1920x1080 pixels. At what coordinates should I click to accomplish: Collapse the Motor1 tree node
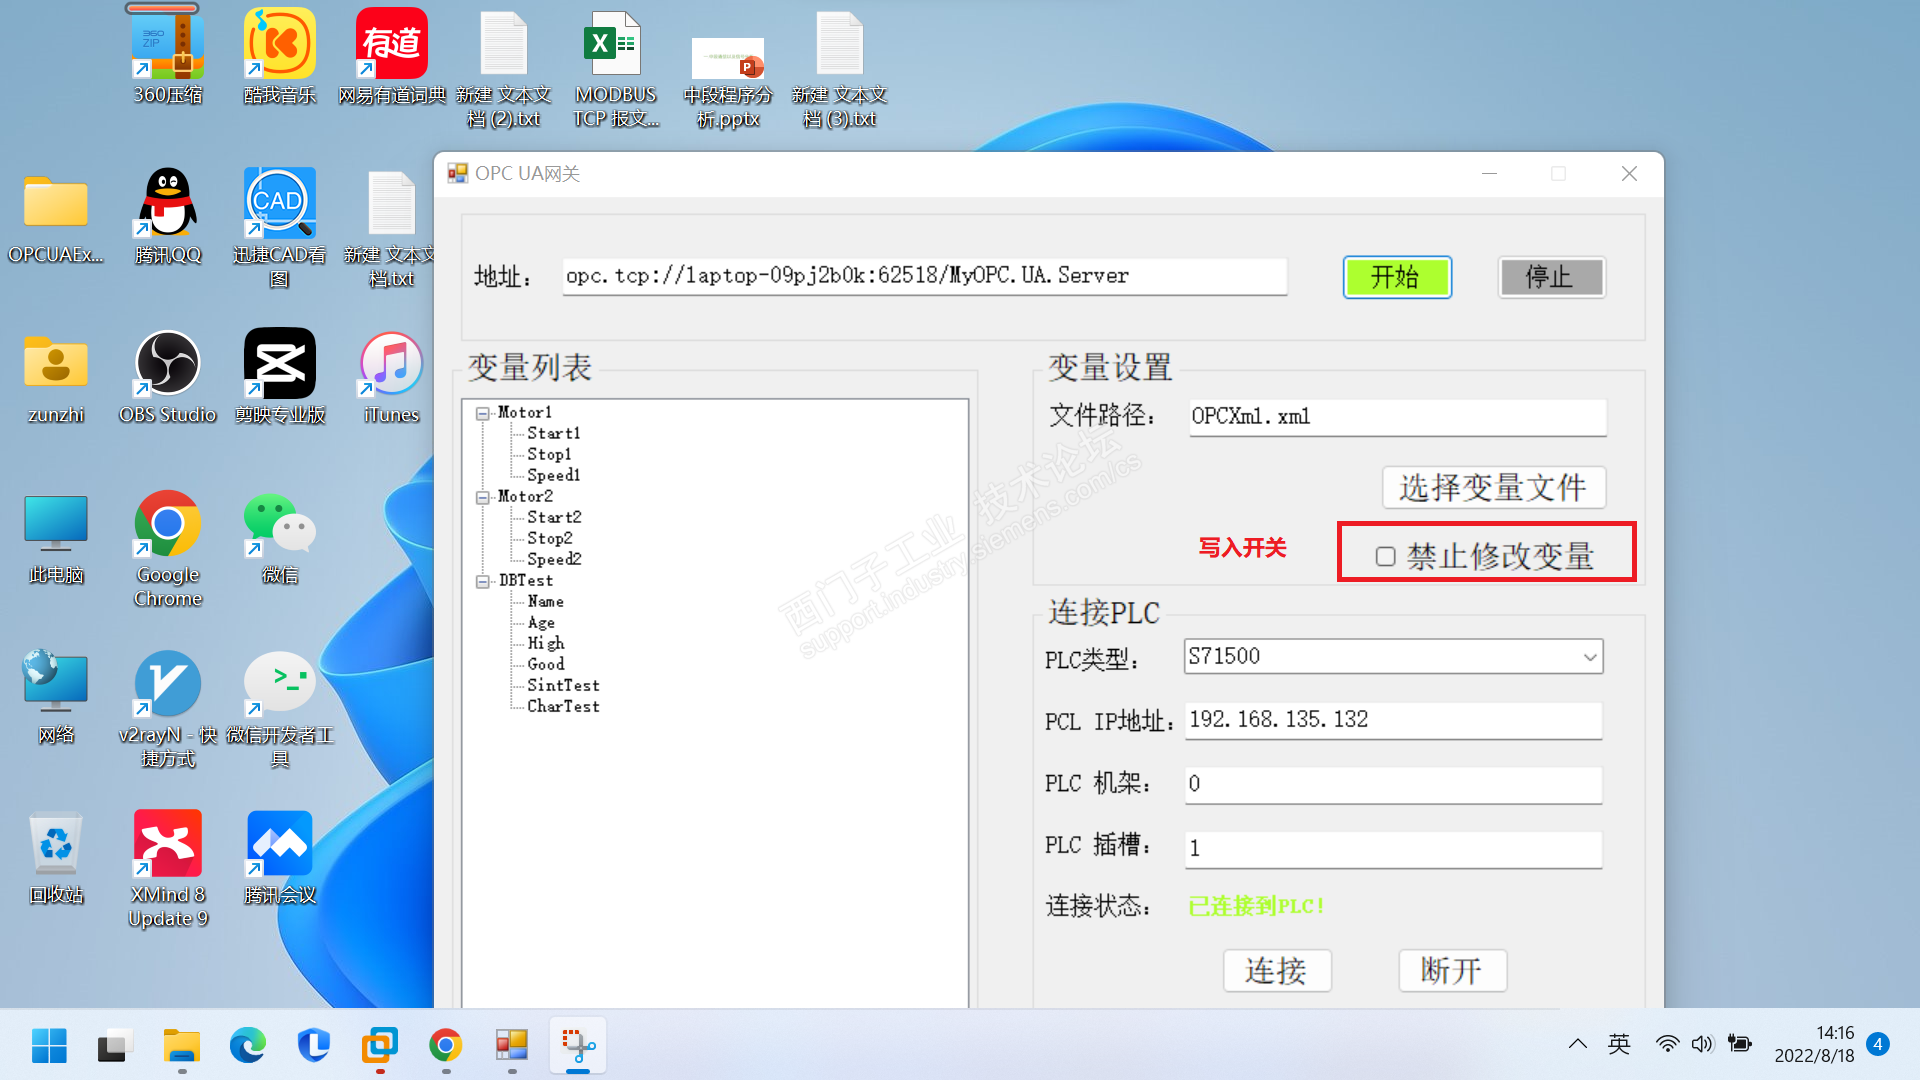click(483, 413)
